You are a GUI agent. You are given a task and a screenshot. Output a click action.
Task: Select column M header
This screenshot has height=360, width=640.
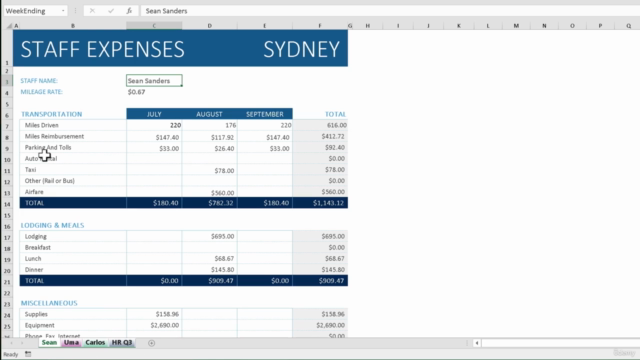pyautogui.click(x=516, y=26)
